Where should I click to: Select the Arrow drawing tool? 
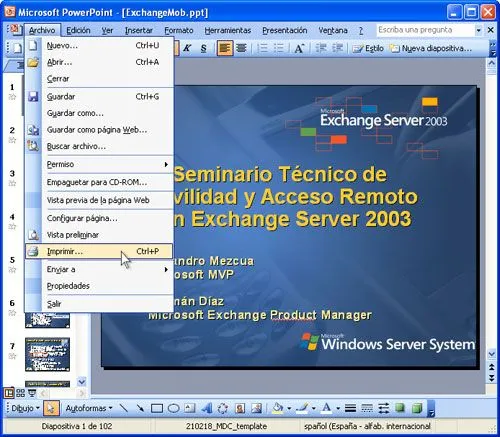click(x=140, y=408)
